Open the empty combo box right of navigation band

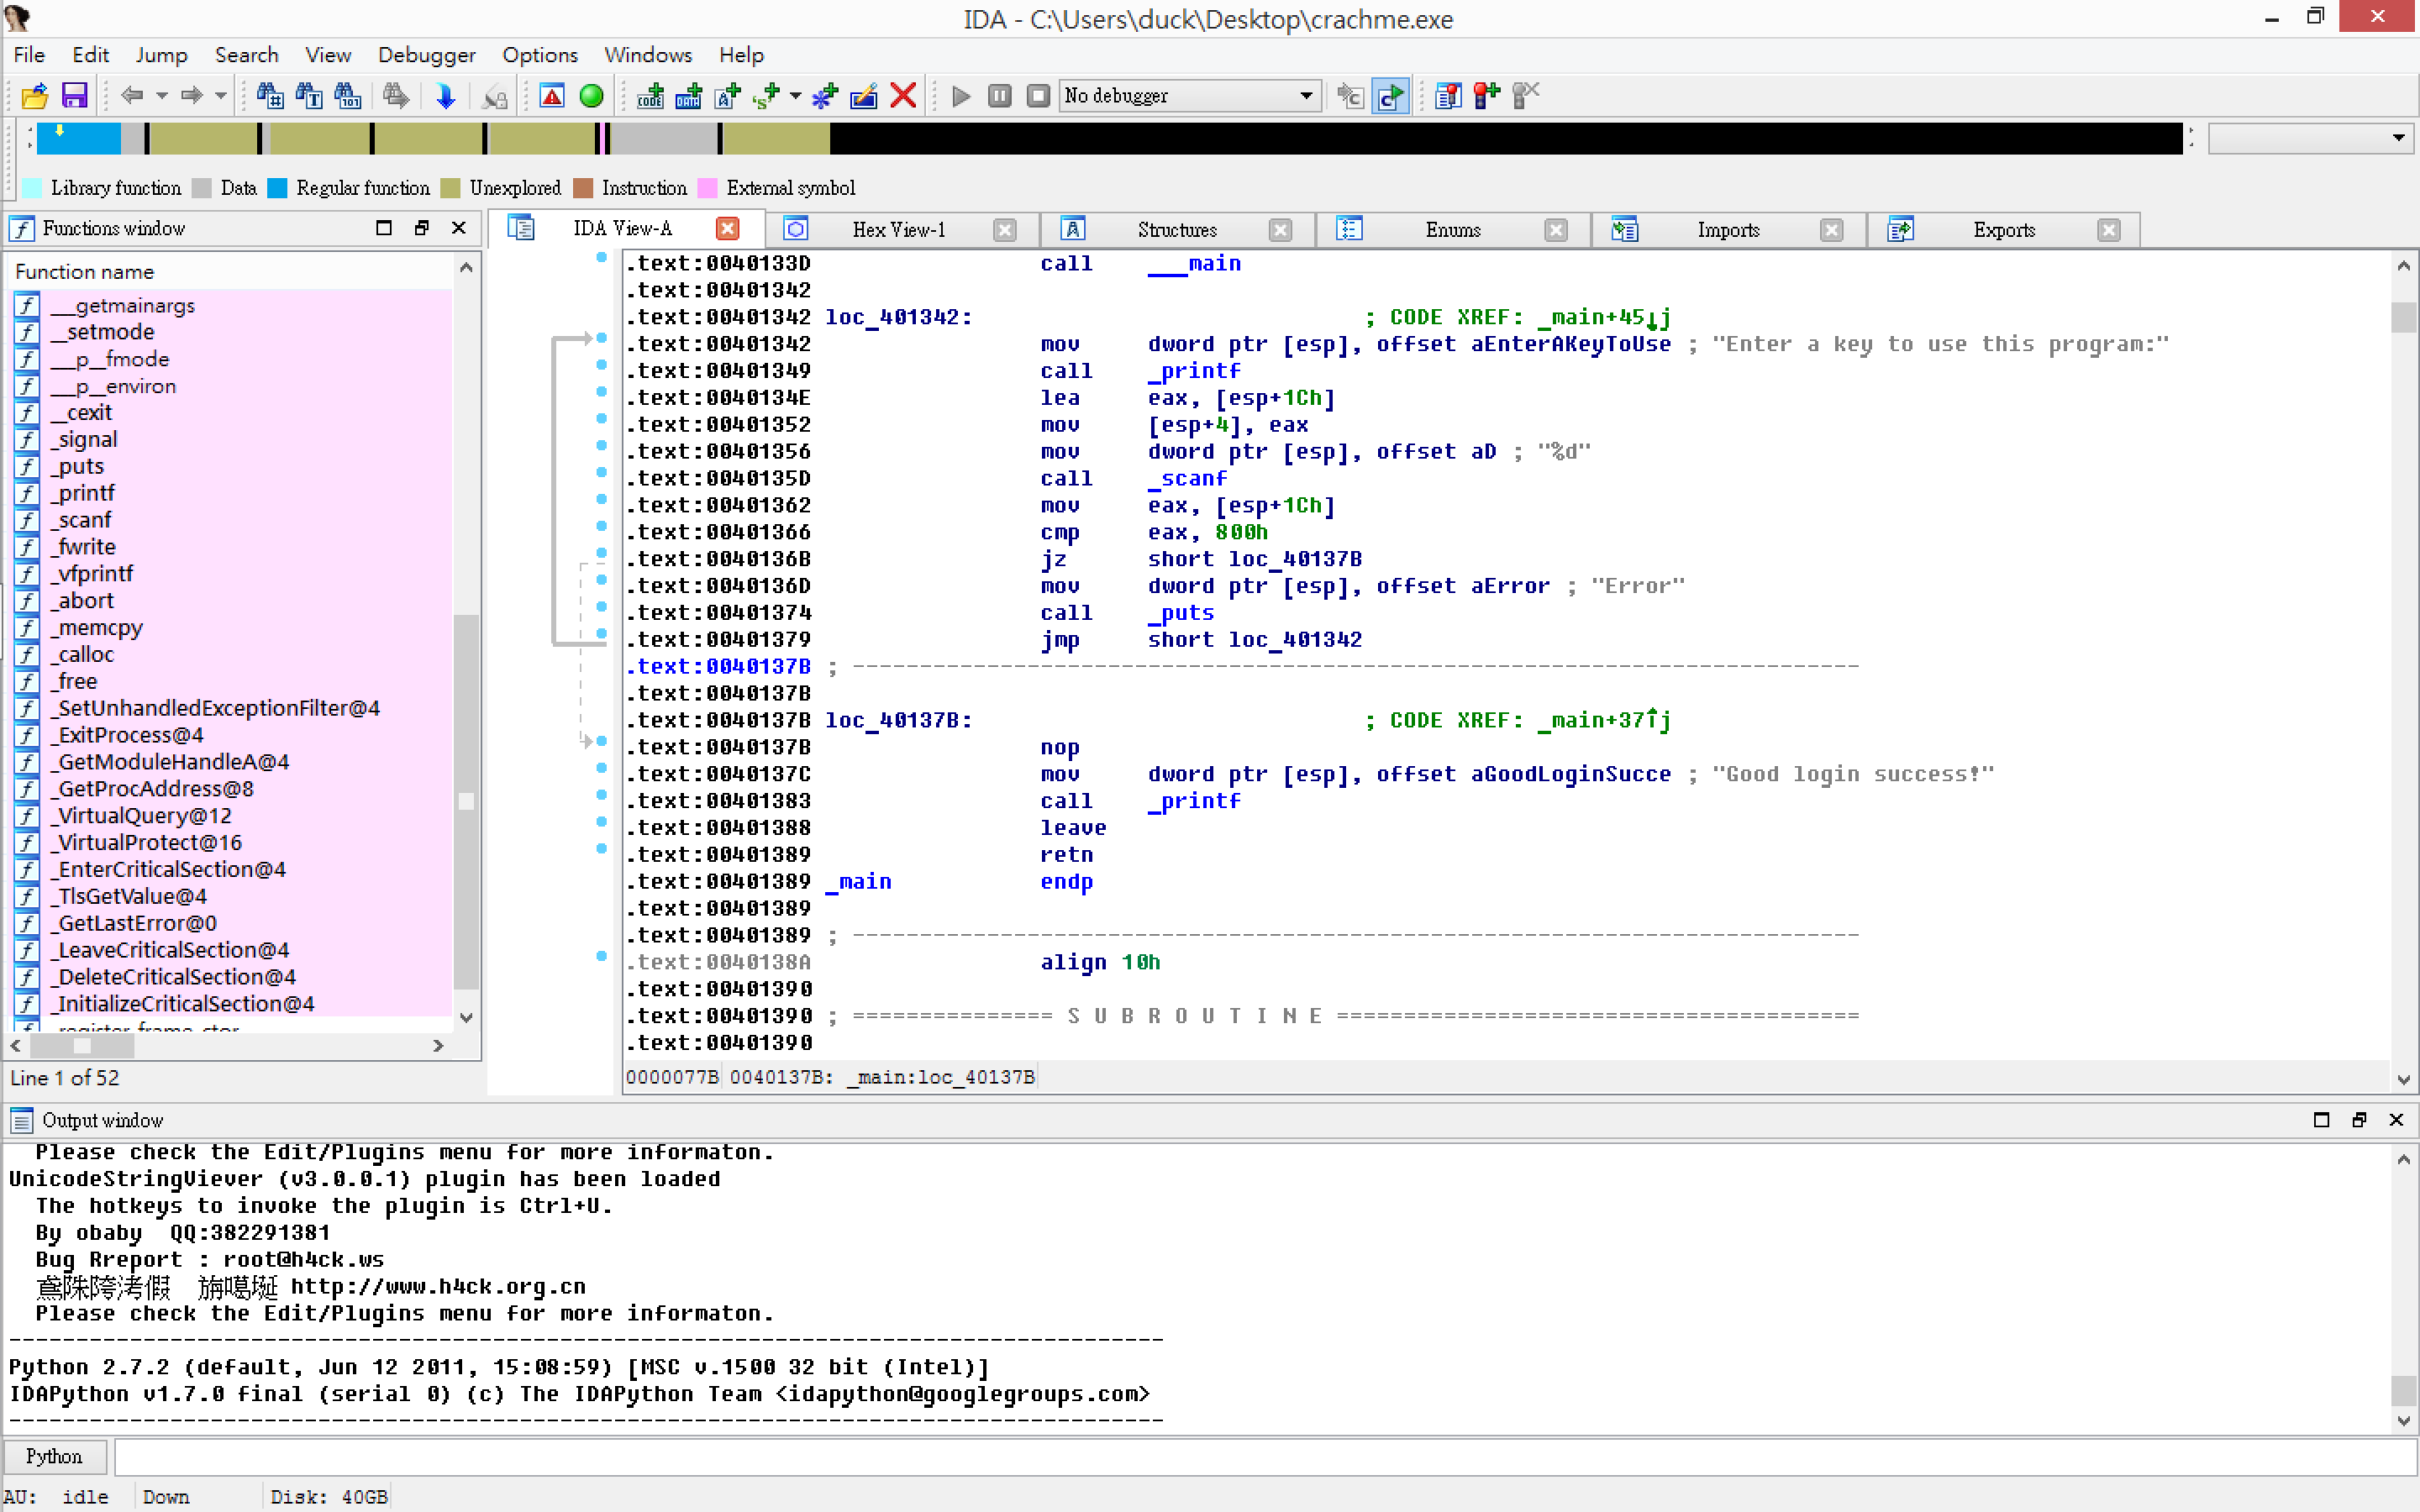click(x=2398, y=138)
